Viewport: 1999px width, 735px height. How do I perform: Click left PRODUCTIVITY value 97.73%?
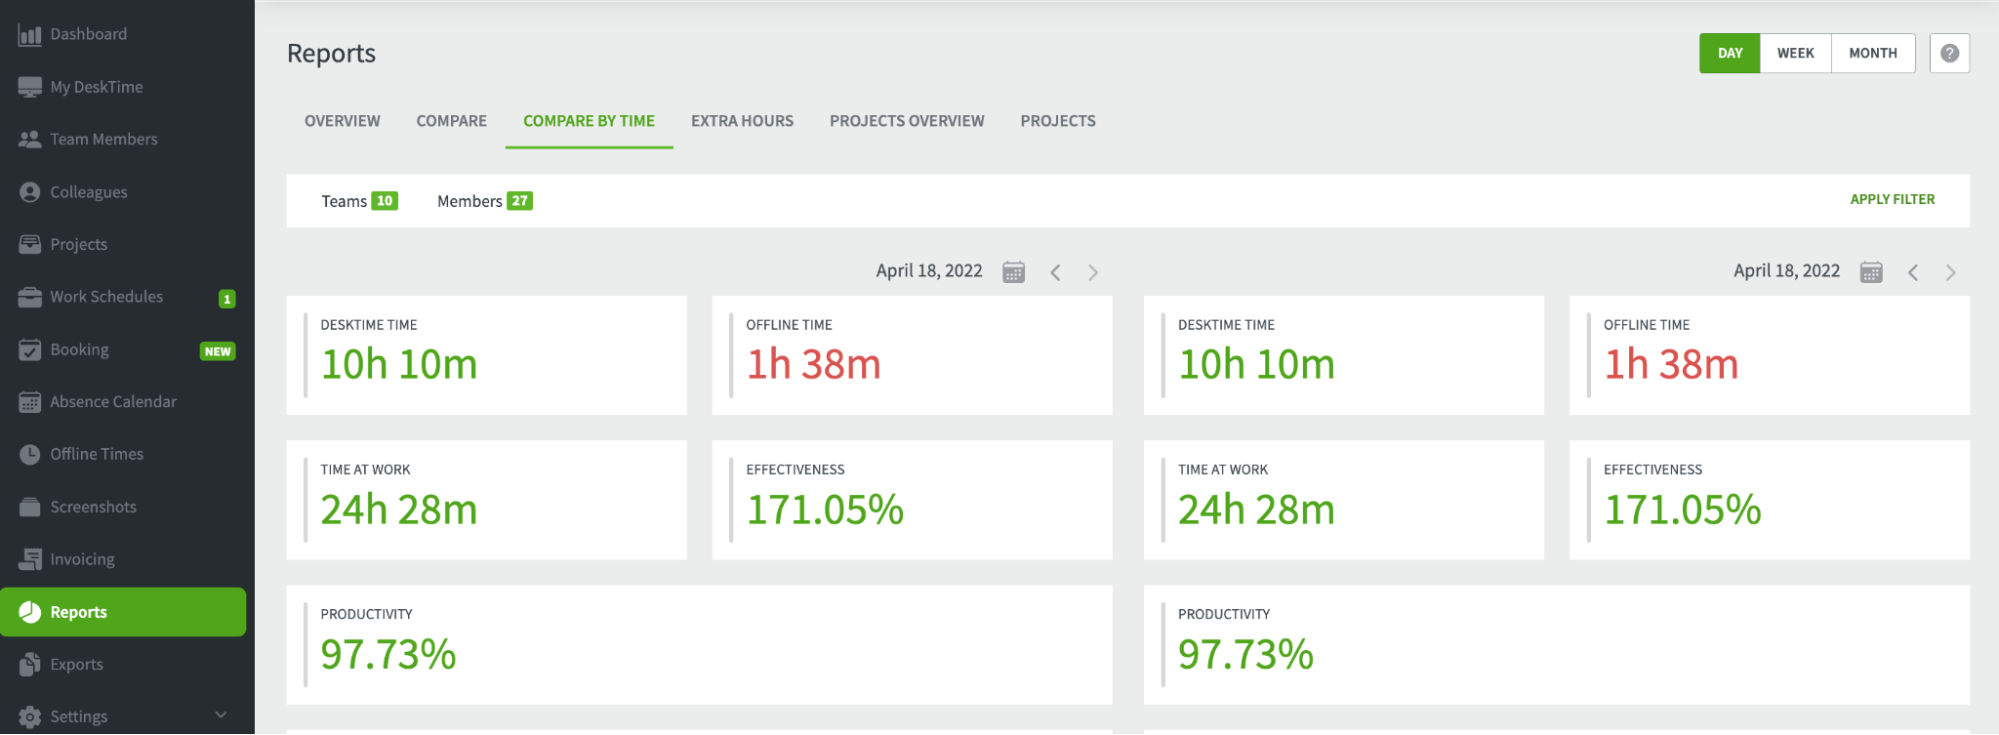pyautogui.click(x=388, y=654)
